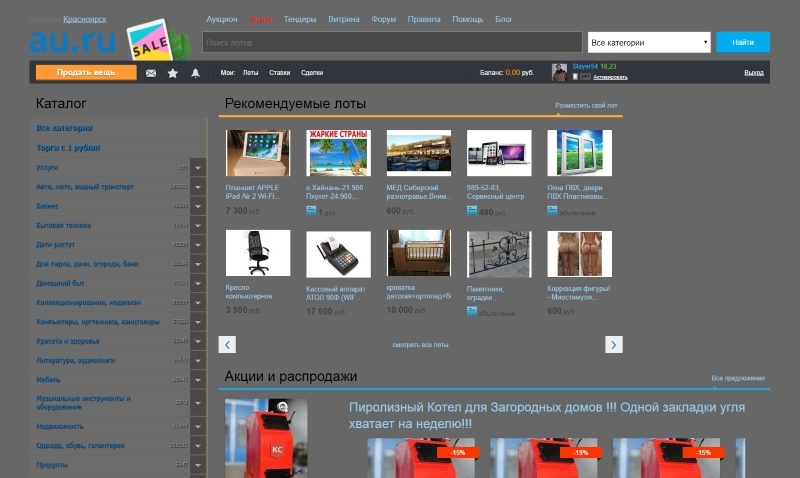Select Компьютеры, оргтехника, канцтовары category
This screenshot has width=800, height=478.
[97, 322]
